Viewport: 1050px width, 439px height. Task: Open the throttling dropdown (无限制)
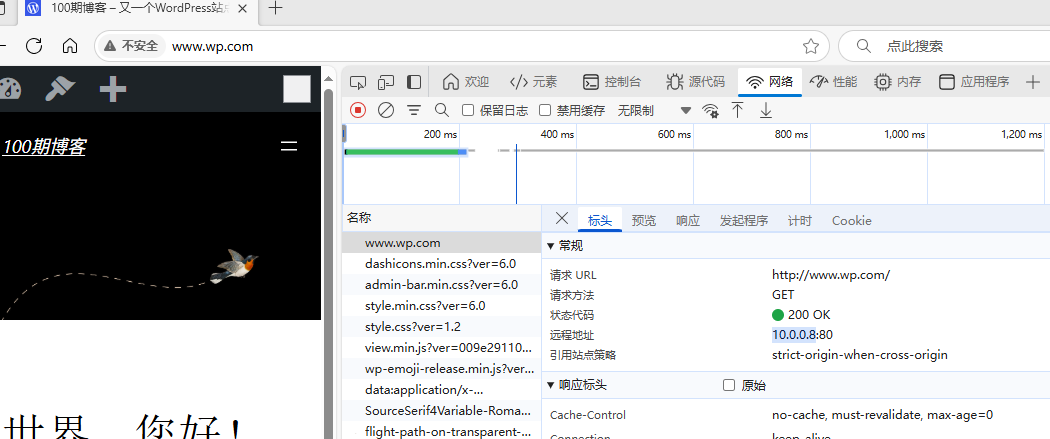click(654, 110)
